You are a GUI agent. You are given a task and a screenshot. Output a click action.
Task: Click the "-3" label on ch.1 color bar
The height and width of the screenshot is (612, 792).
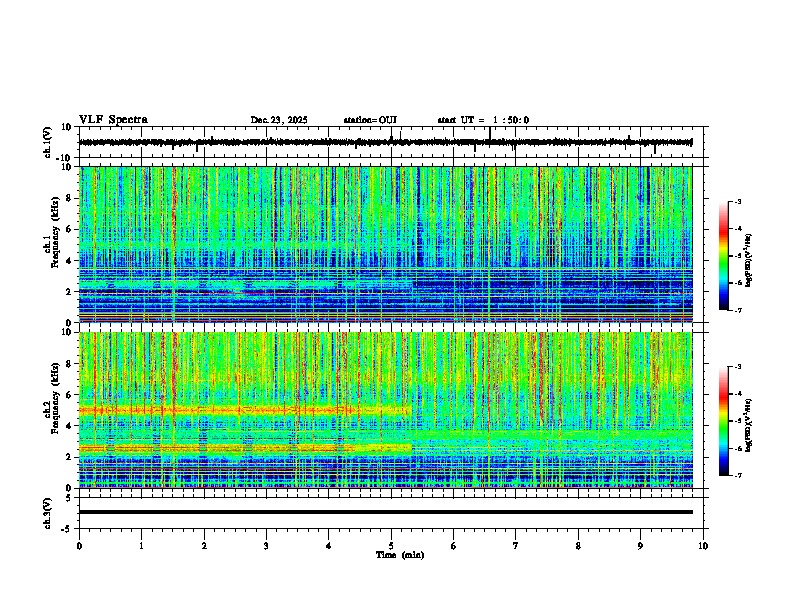(738, 201)
